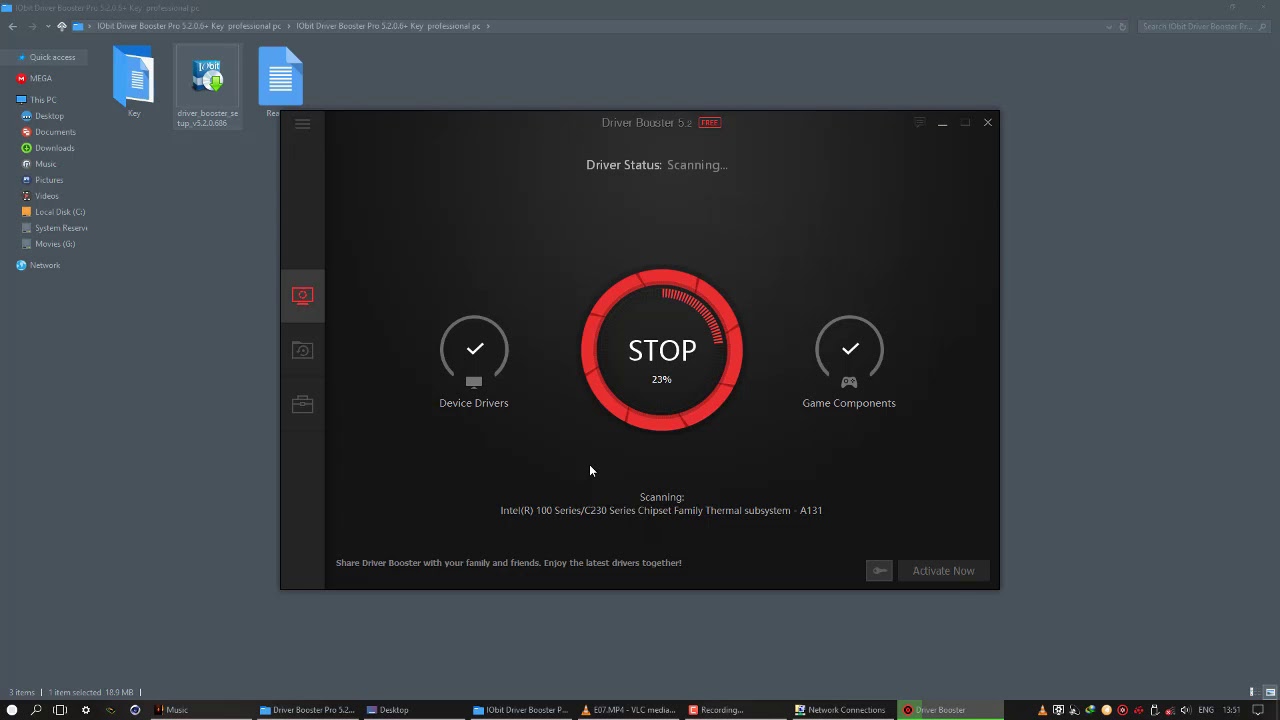Expand chevron at end of breadcrumb path
The image size is (1280, 720).
coord(488,26)
